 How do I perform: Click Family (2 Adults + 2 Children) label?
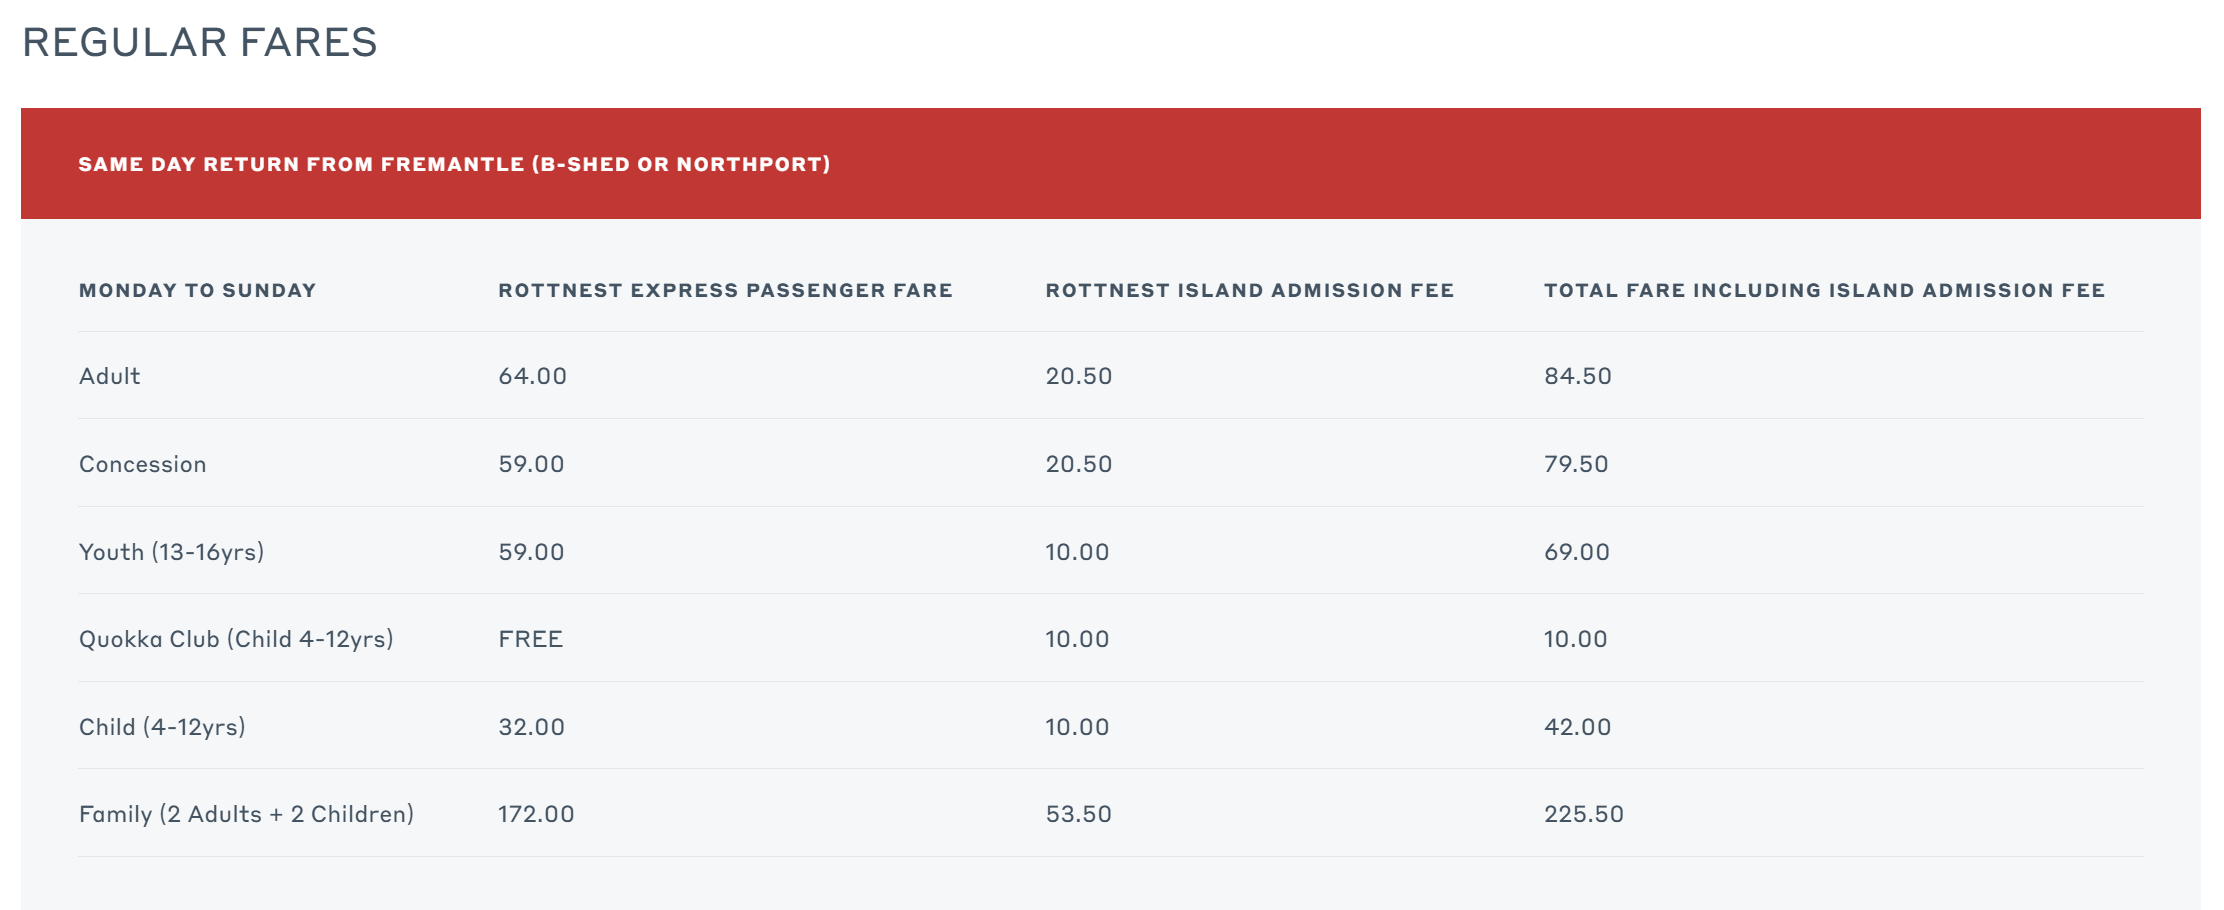click(x=246, y=814)
